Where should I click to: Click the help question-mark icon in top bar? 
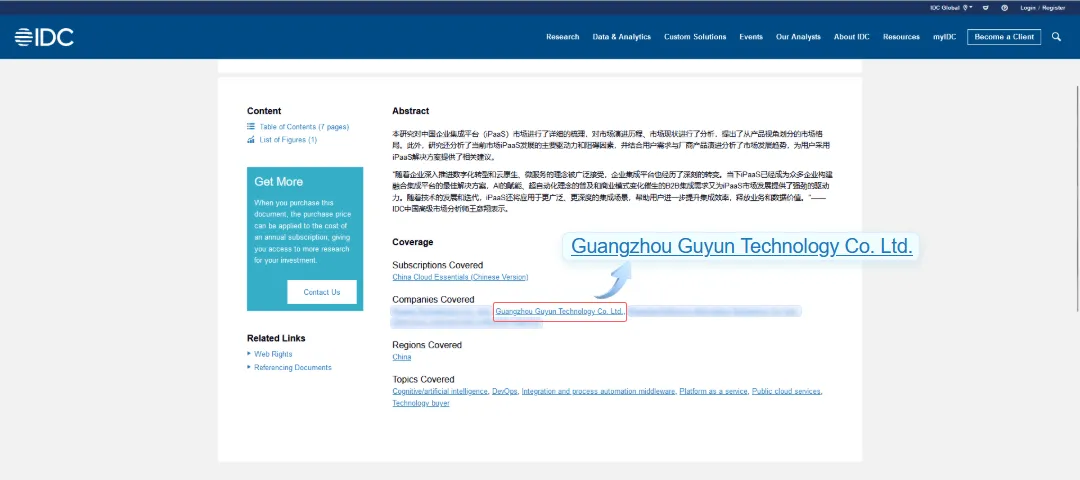(x=1005, y=8)
